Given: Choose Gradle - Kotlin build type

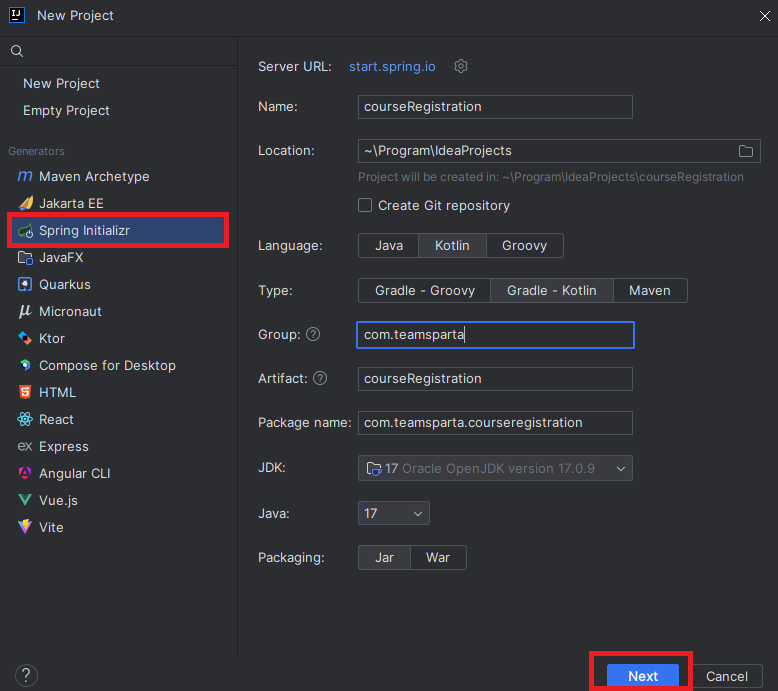Looking at the screenshot, I should point(552,290).
